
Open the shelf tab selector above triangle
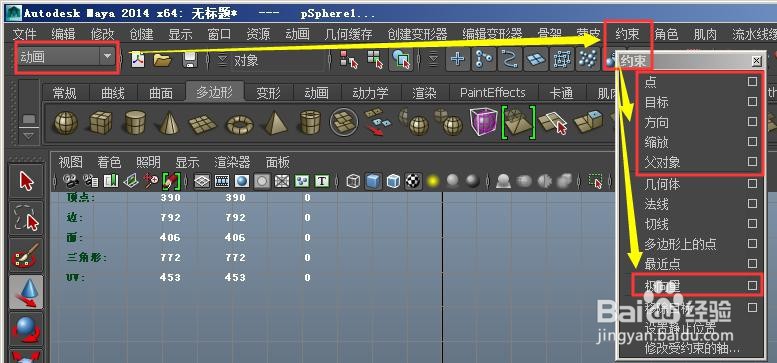point(29,120)
